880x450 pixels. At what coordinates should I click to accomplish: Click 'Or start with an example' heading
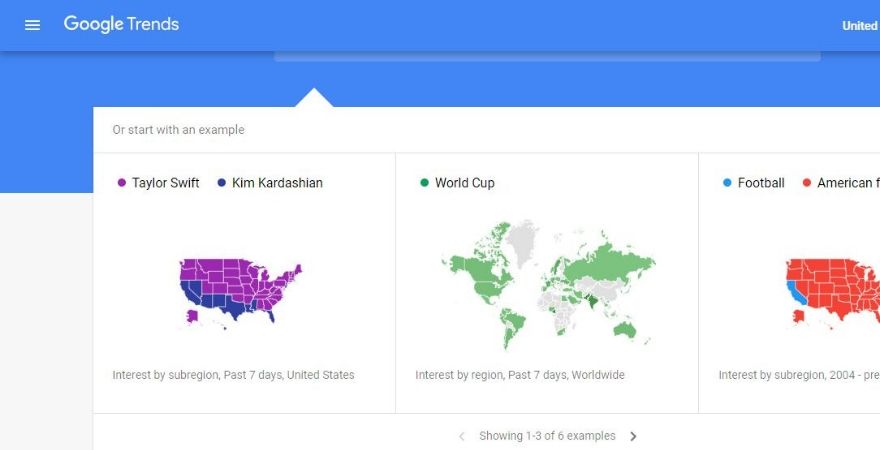tap(178, 130)
